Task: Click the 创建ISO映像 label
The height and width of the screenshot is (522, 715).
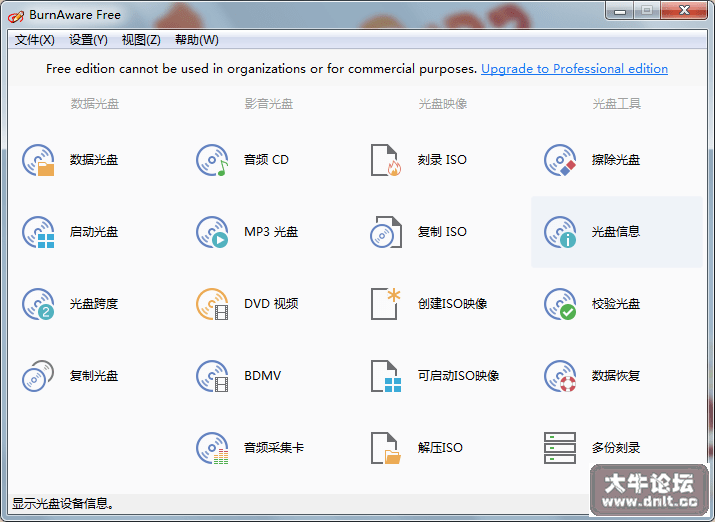Action: pyautogui.click(x=452, y=304)
